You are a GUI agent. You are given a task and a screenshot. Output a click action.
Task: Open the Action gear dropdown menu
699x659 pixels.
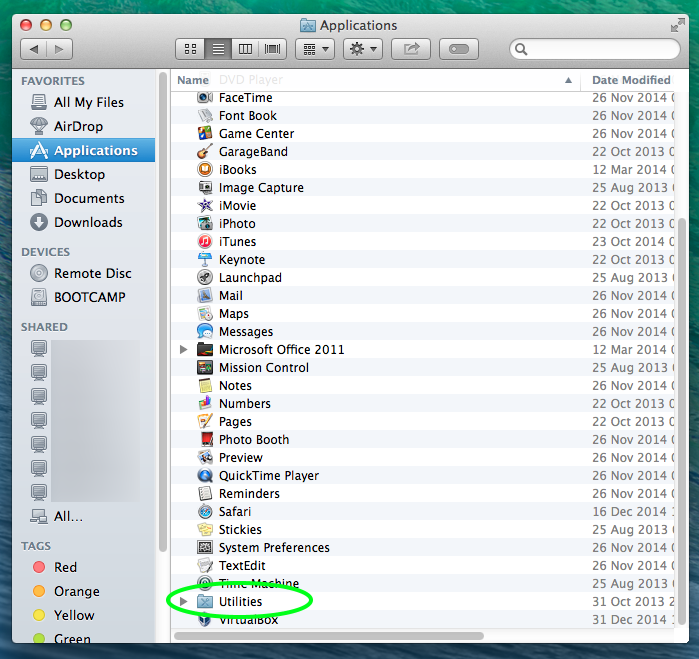point(361,48)
